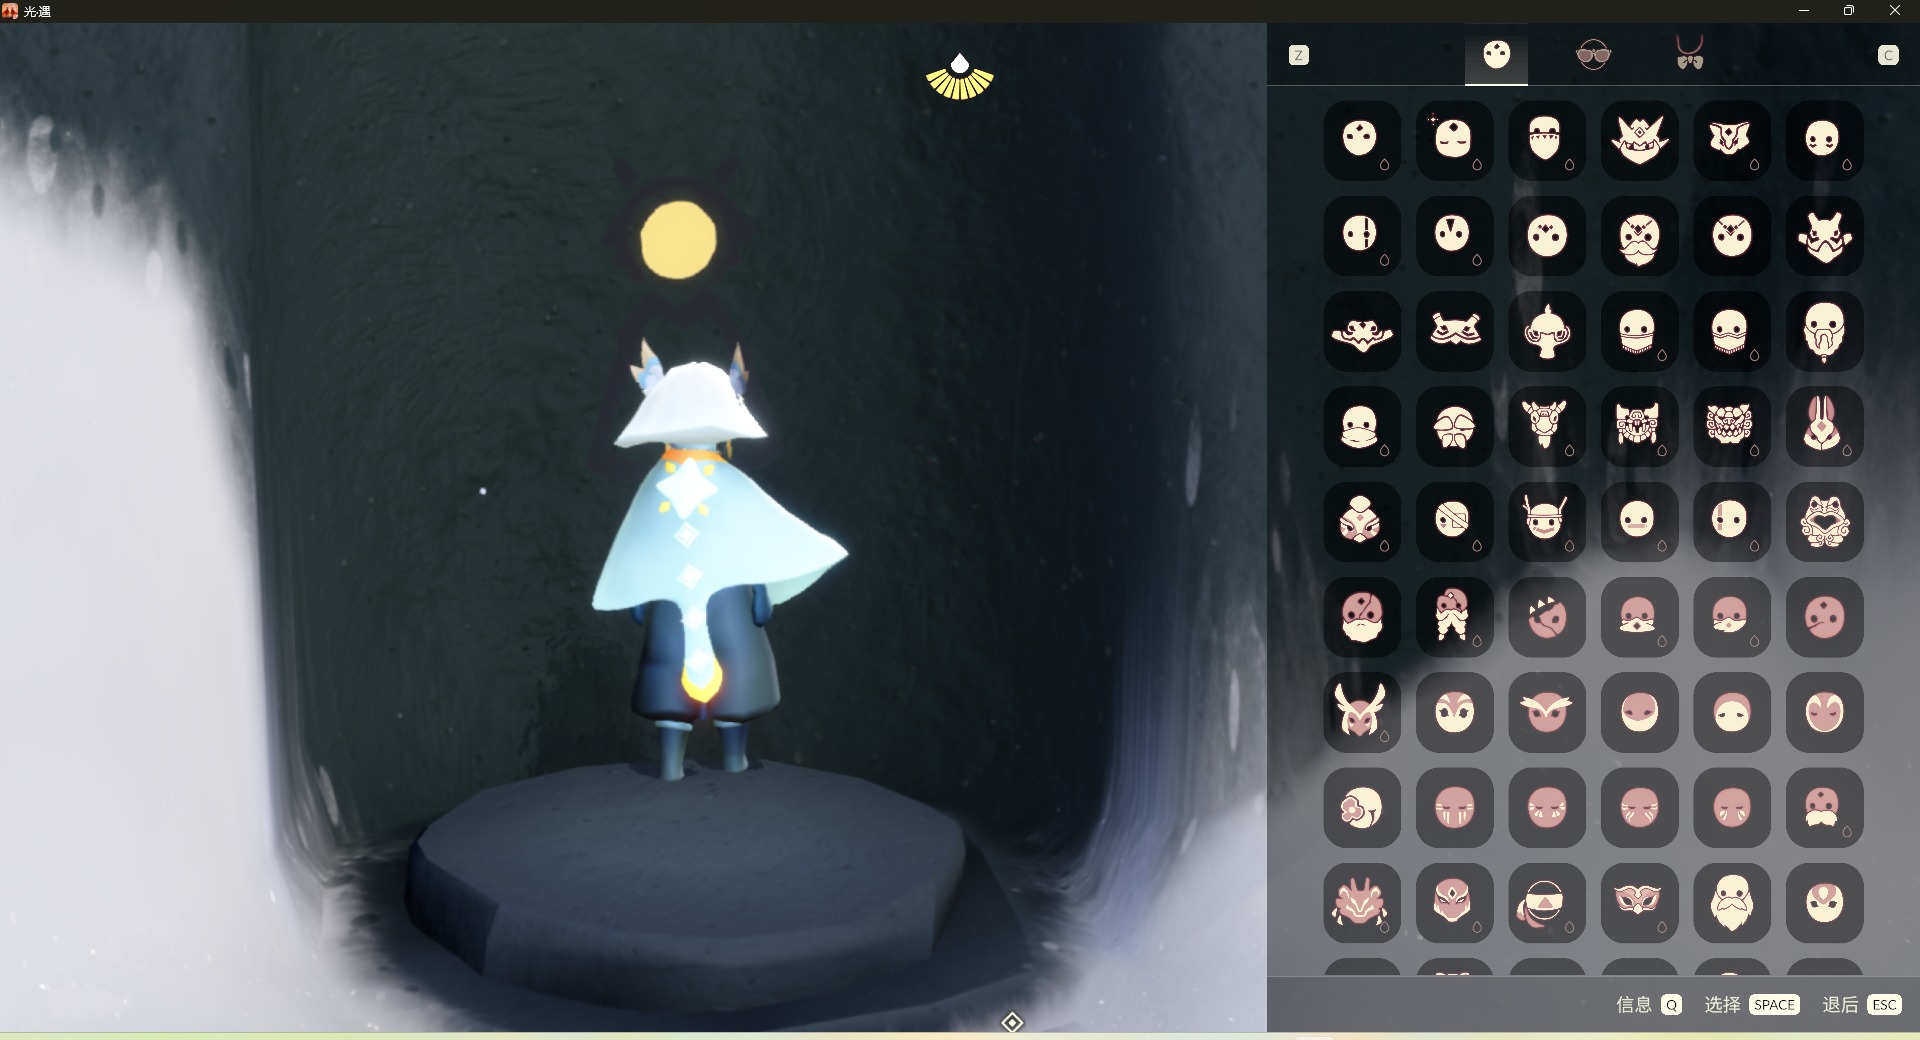Open the necklace and bow tie tab
The height and width of the screenshot is (1040, 1920).
(1690, 53)
